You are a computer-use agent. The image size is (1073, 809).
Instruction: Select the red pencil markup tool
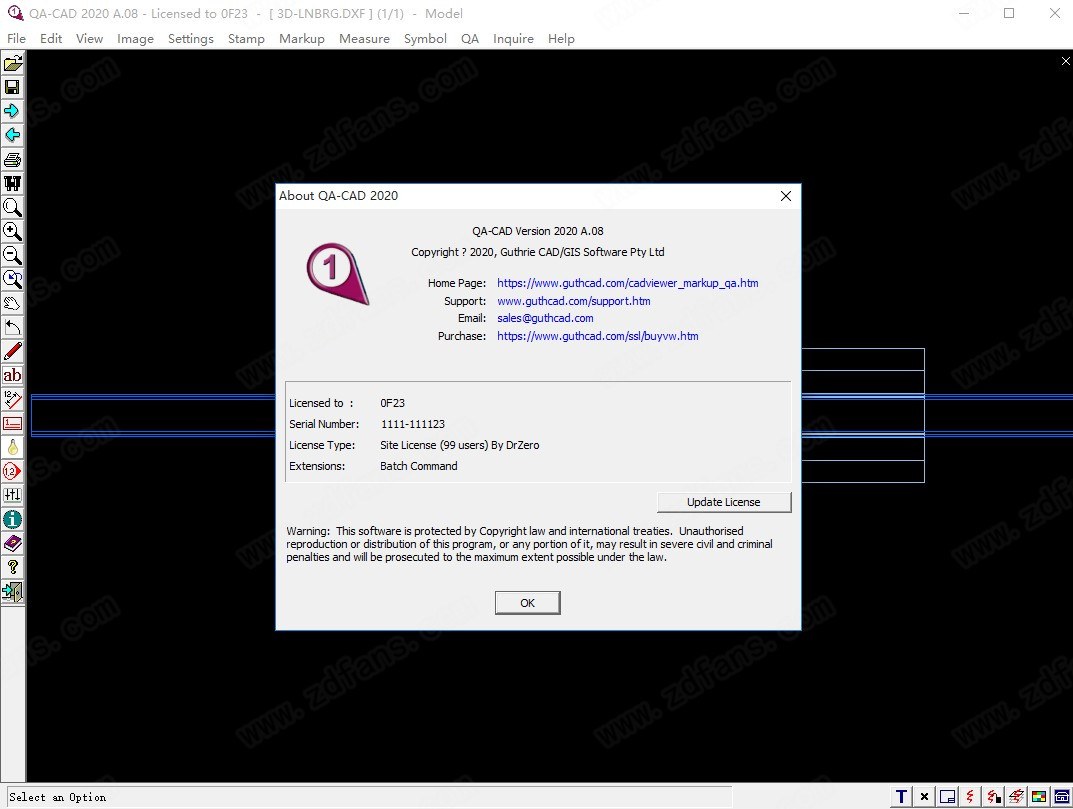12,351
